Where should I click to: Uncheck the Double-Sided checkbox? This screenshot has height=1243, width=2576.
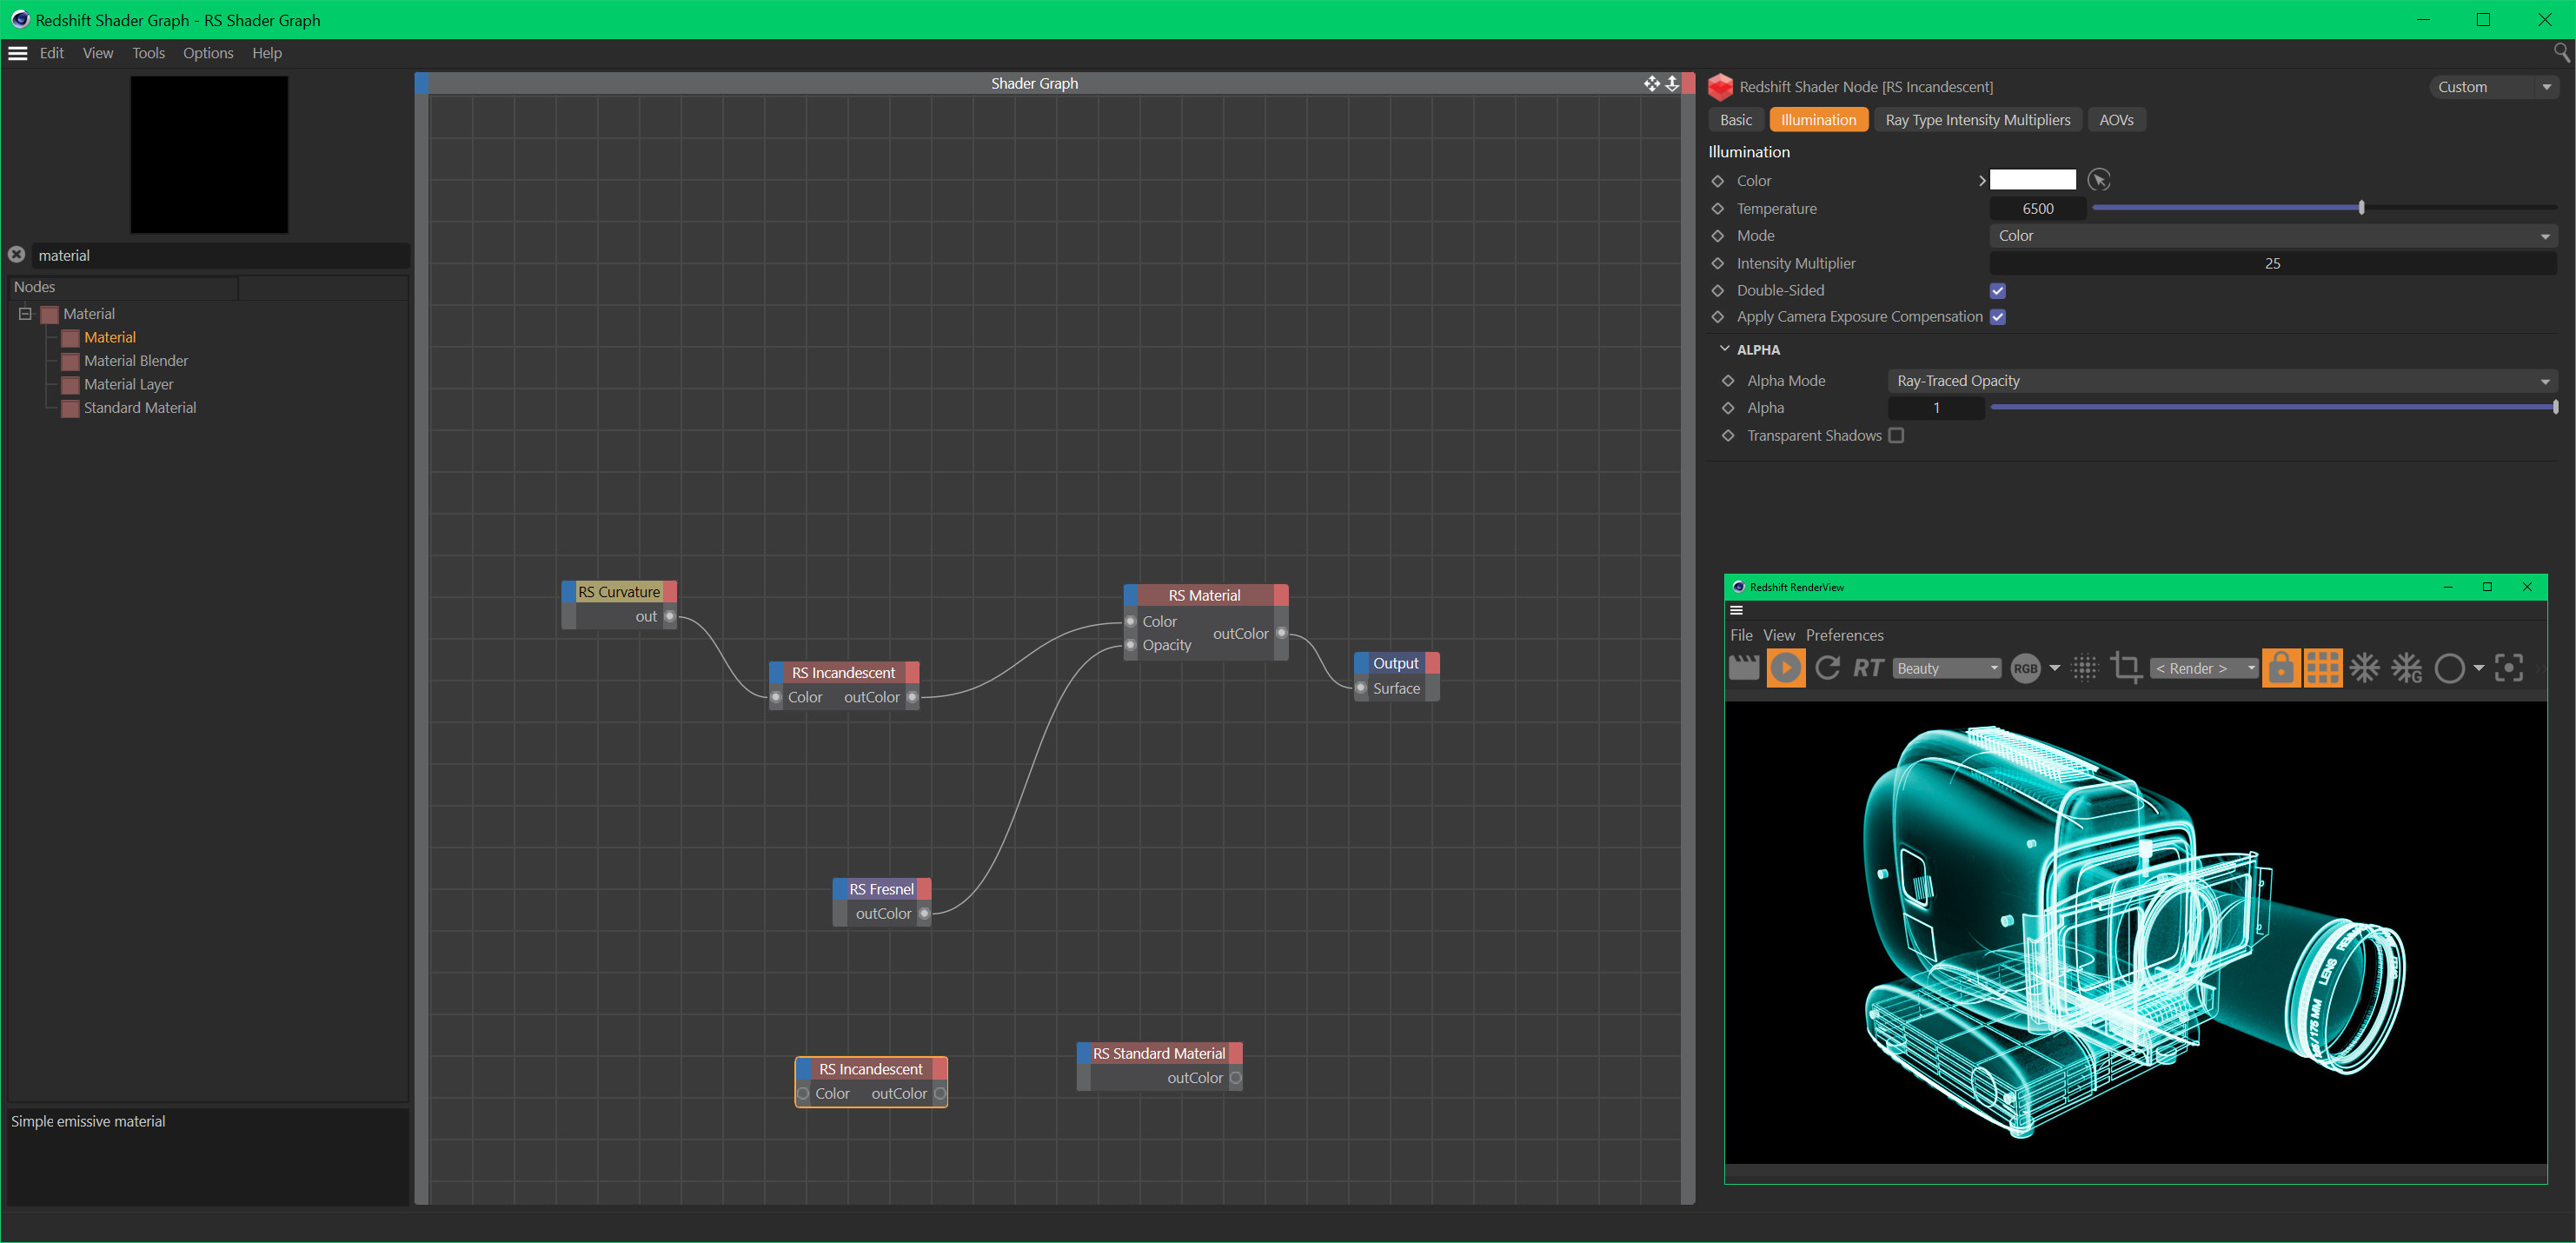pos(1998,291)
